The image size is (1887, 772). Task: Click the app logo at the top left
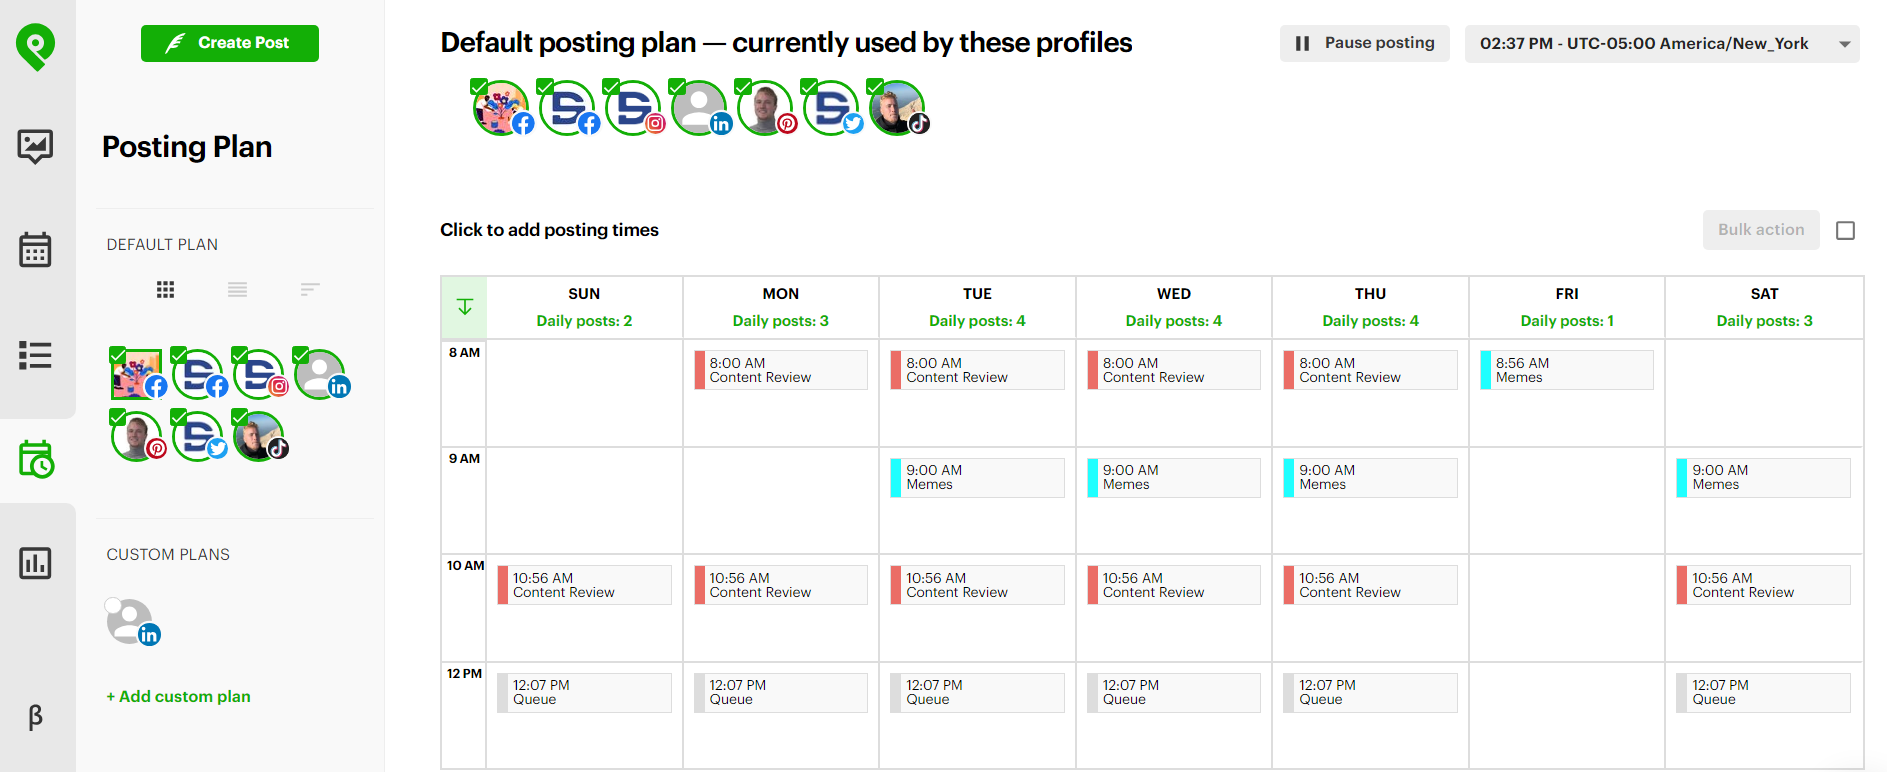pyautogui.click(x=36, y=45)
